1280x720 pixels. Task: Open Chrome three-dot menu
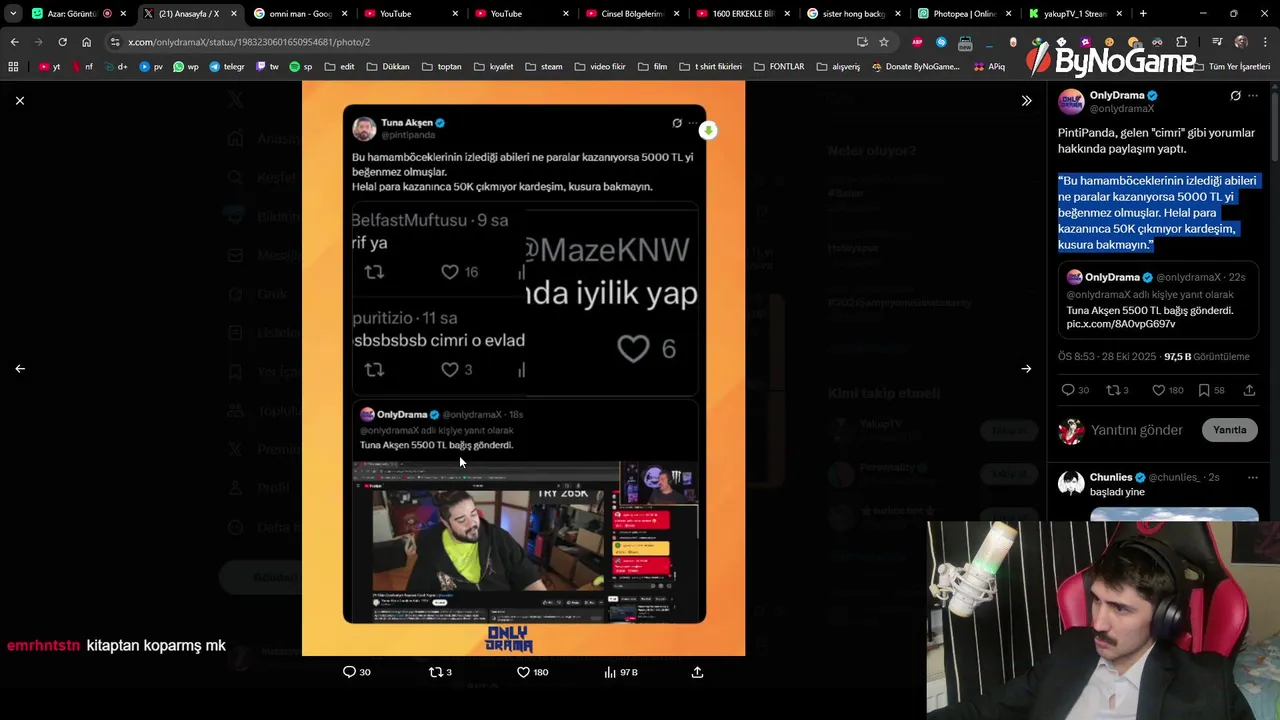(x=1264, y=42)
